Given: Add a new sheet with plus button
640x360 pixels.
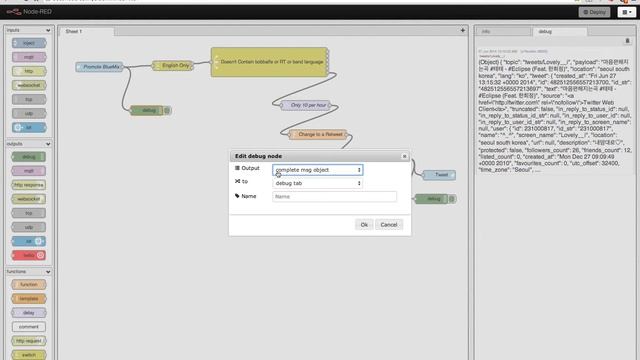Looking at the screenshot, I should 462,31.
